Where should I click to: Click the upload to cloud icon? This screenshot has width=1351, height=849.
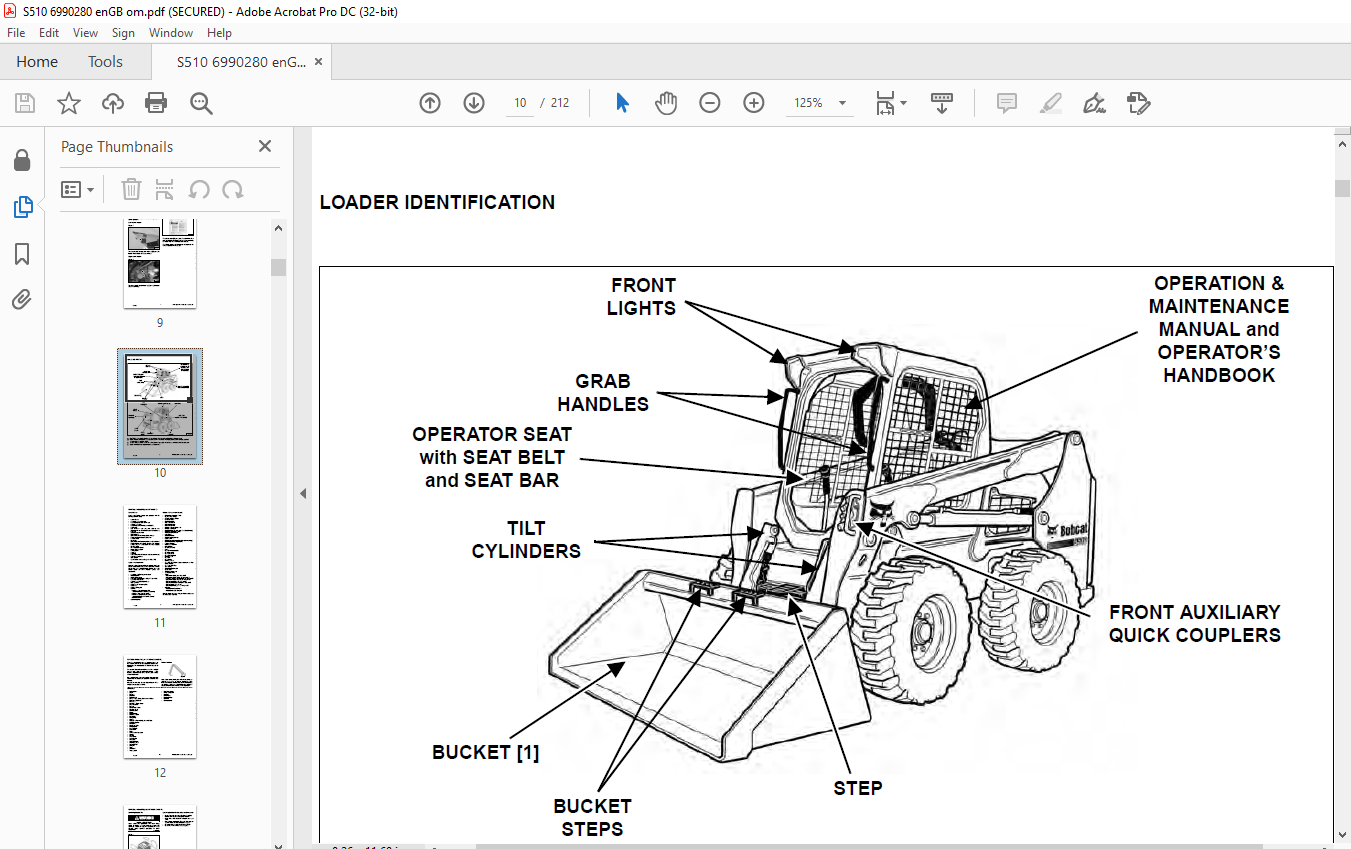tap(113, 103)
